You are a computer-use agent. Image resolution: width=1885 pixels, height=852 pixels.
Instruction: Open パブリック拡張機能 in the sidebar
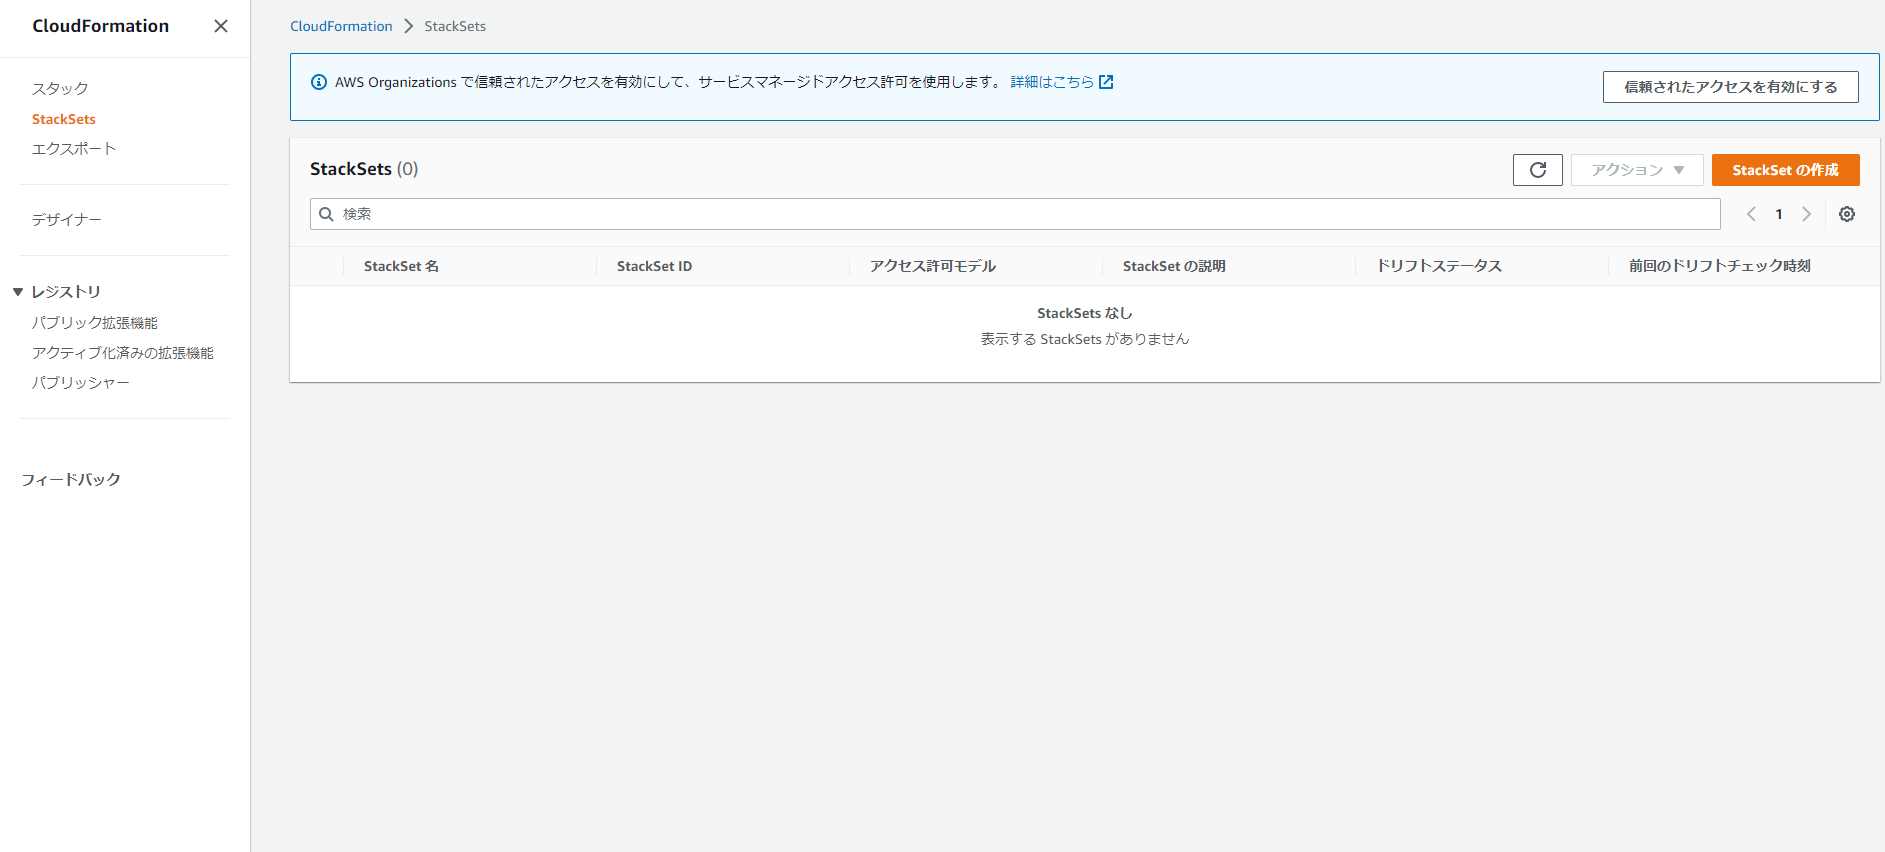95,323
